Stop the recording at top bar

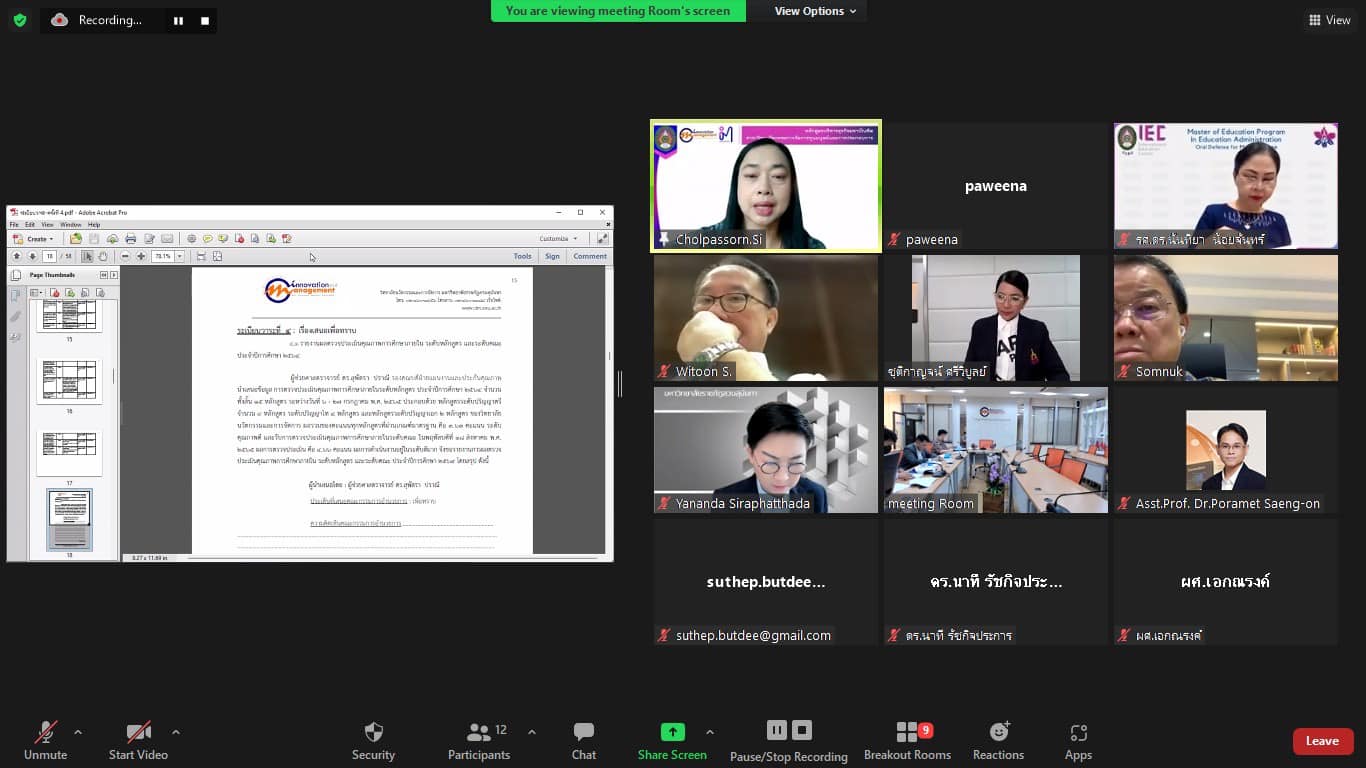coord(205,20)
